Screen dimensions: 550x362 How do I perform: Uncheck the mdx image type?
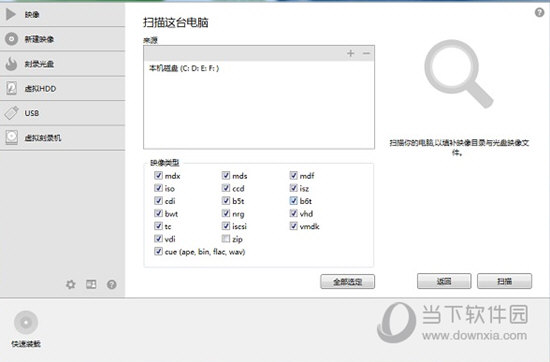tap(158, 175)
